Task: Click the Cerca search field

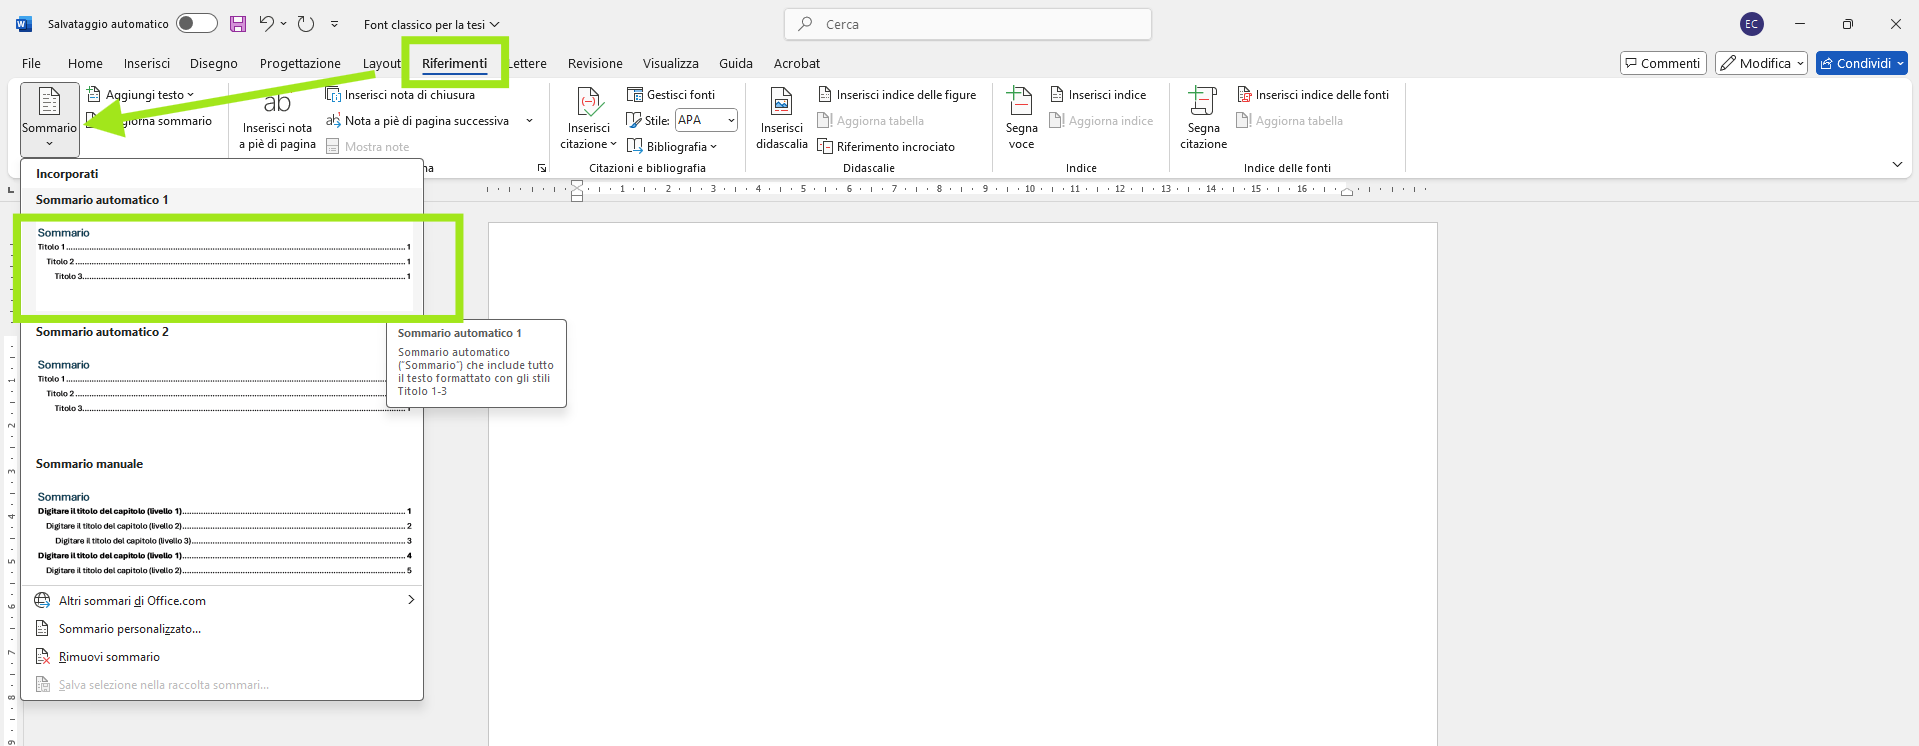Action: coord(968,24)
